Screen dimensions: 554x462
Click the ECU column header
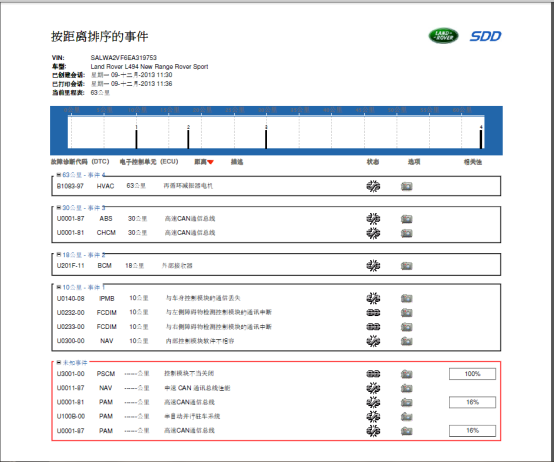click(x=149, y=161)
